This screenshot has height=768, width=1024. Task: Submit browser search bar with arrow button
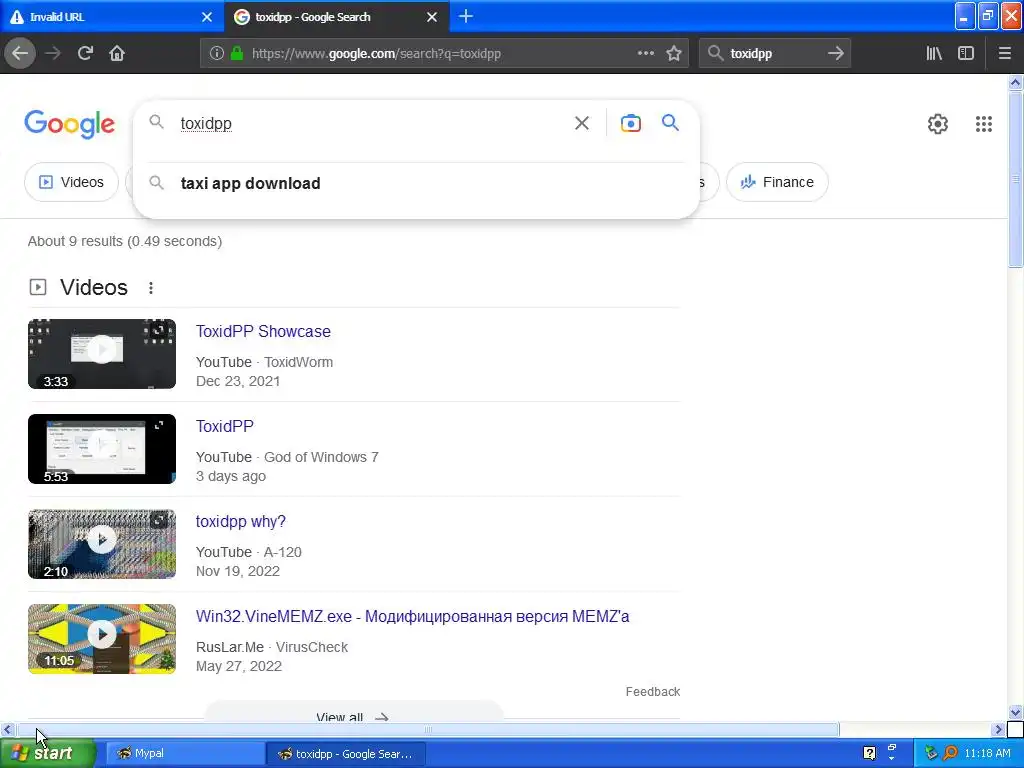(835, 54)
